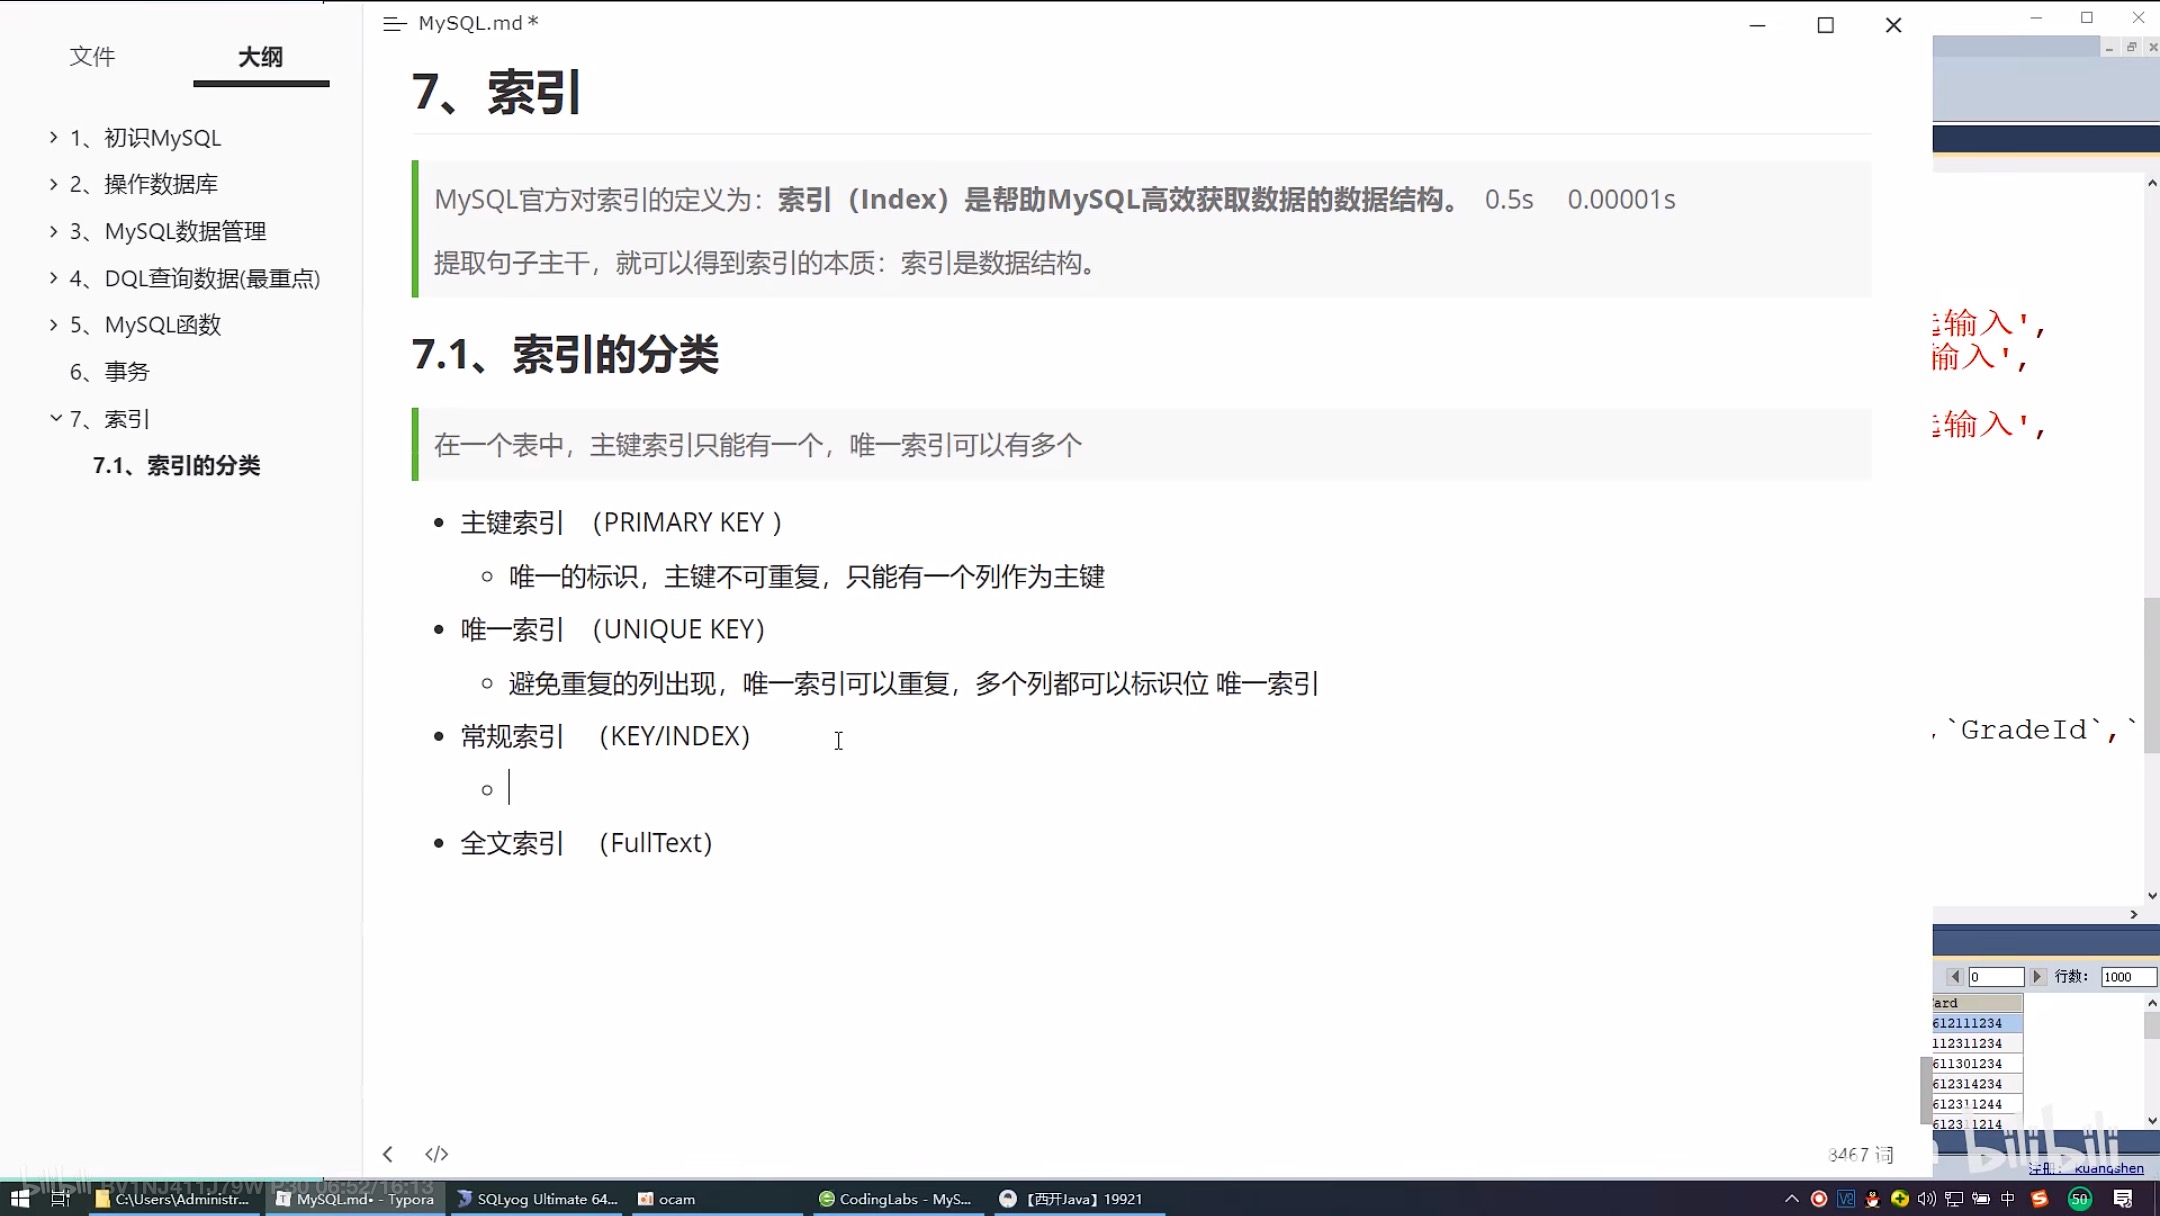The image size is (2160, 1216).
Task: Open Windows Start menu
Action: [x=20, y=1199]
